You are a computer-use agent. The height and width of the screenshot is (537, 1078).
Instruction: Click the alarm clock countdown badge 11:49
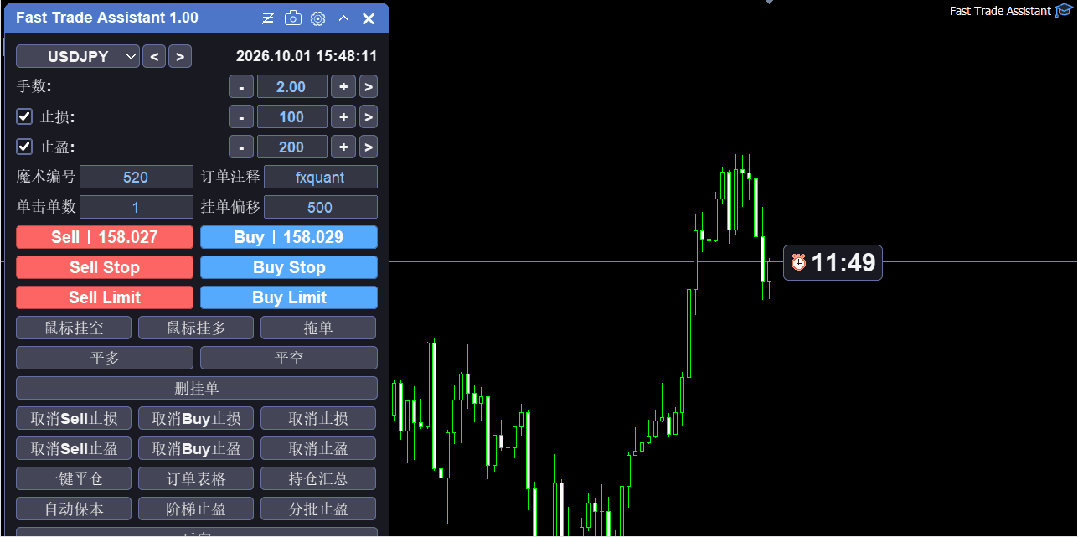pos(833,262)
